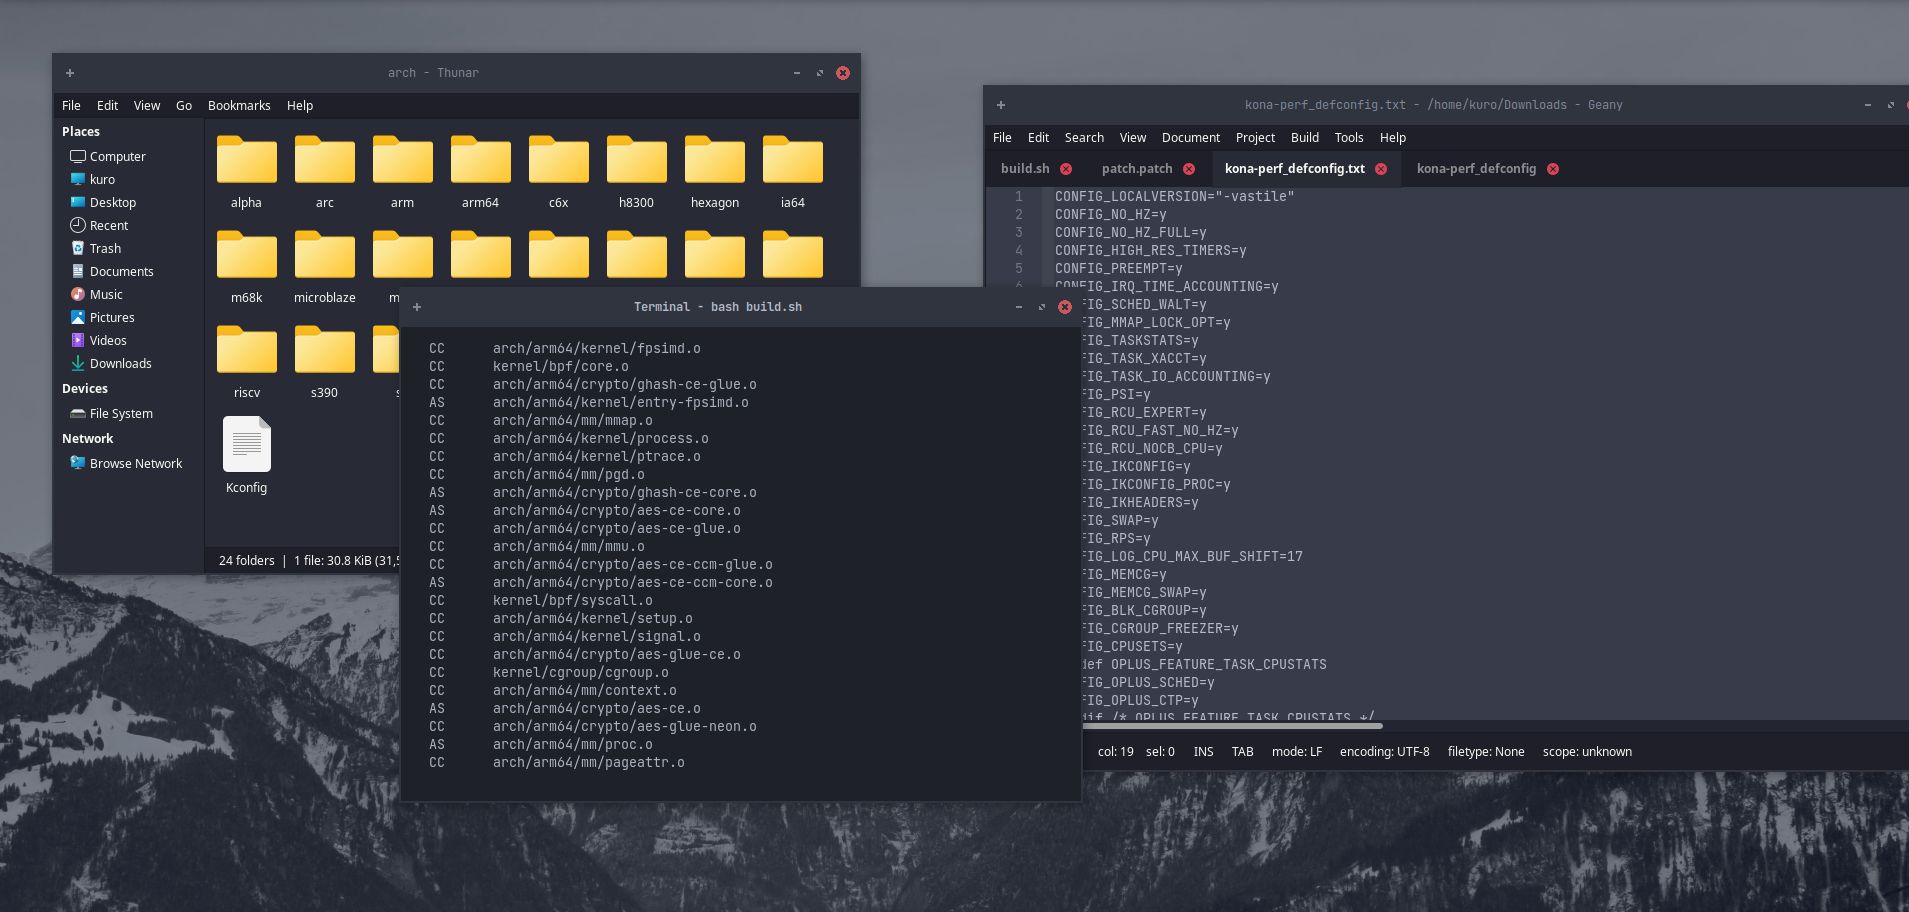Open Geany Edit menu
The width and height of the screenshot is (1909, 912).
point(1038,137)
